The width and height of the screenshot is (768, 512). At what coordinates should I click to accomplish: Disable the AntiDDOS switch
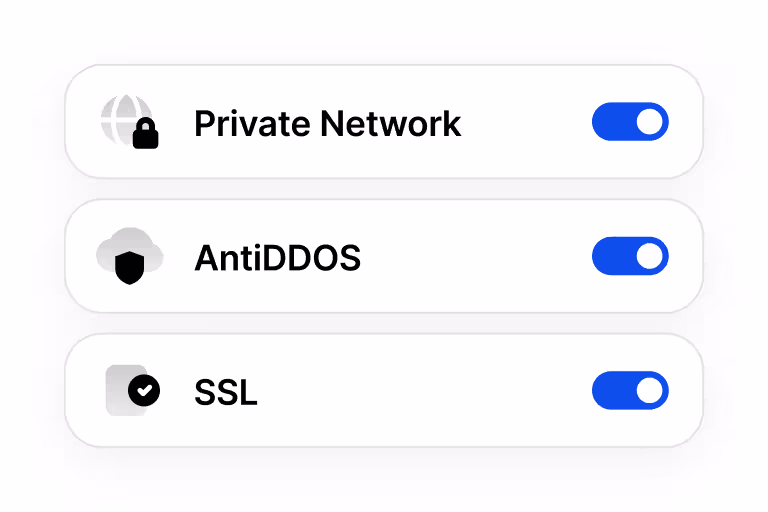[x=630, y=256]
